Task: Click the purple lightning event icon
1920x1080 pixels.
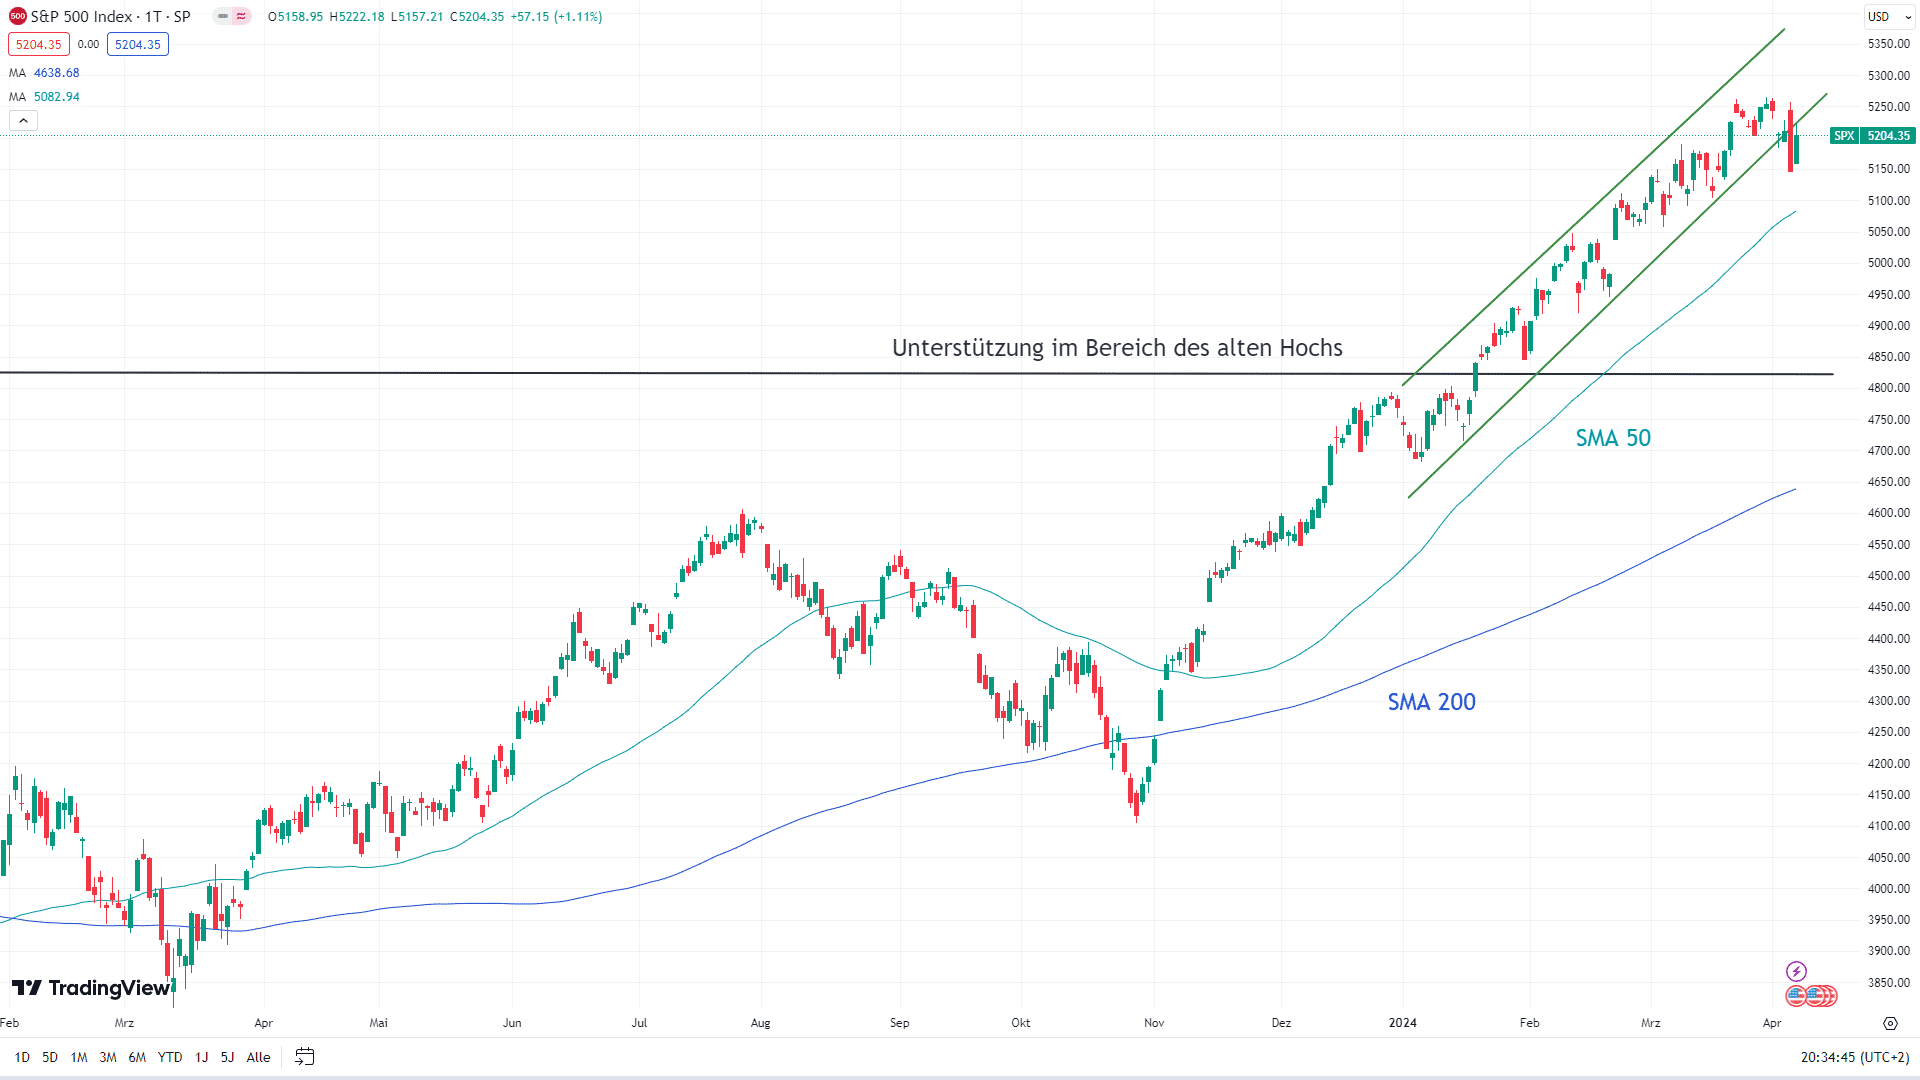Action: click(1796, 971)
